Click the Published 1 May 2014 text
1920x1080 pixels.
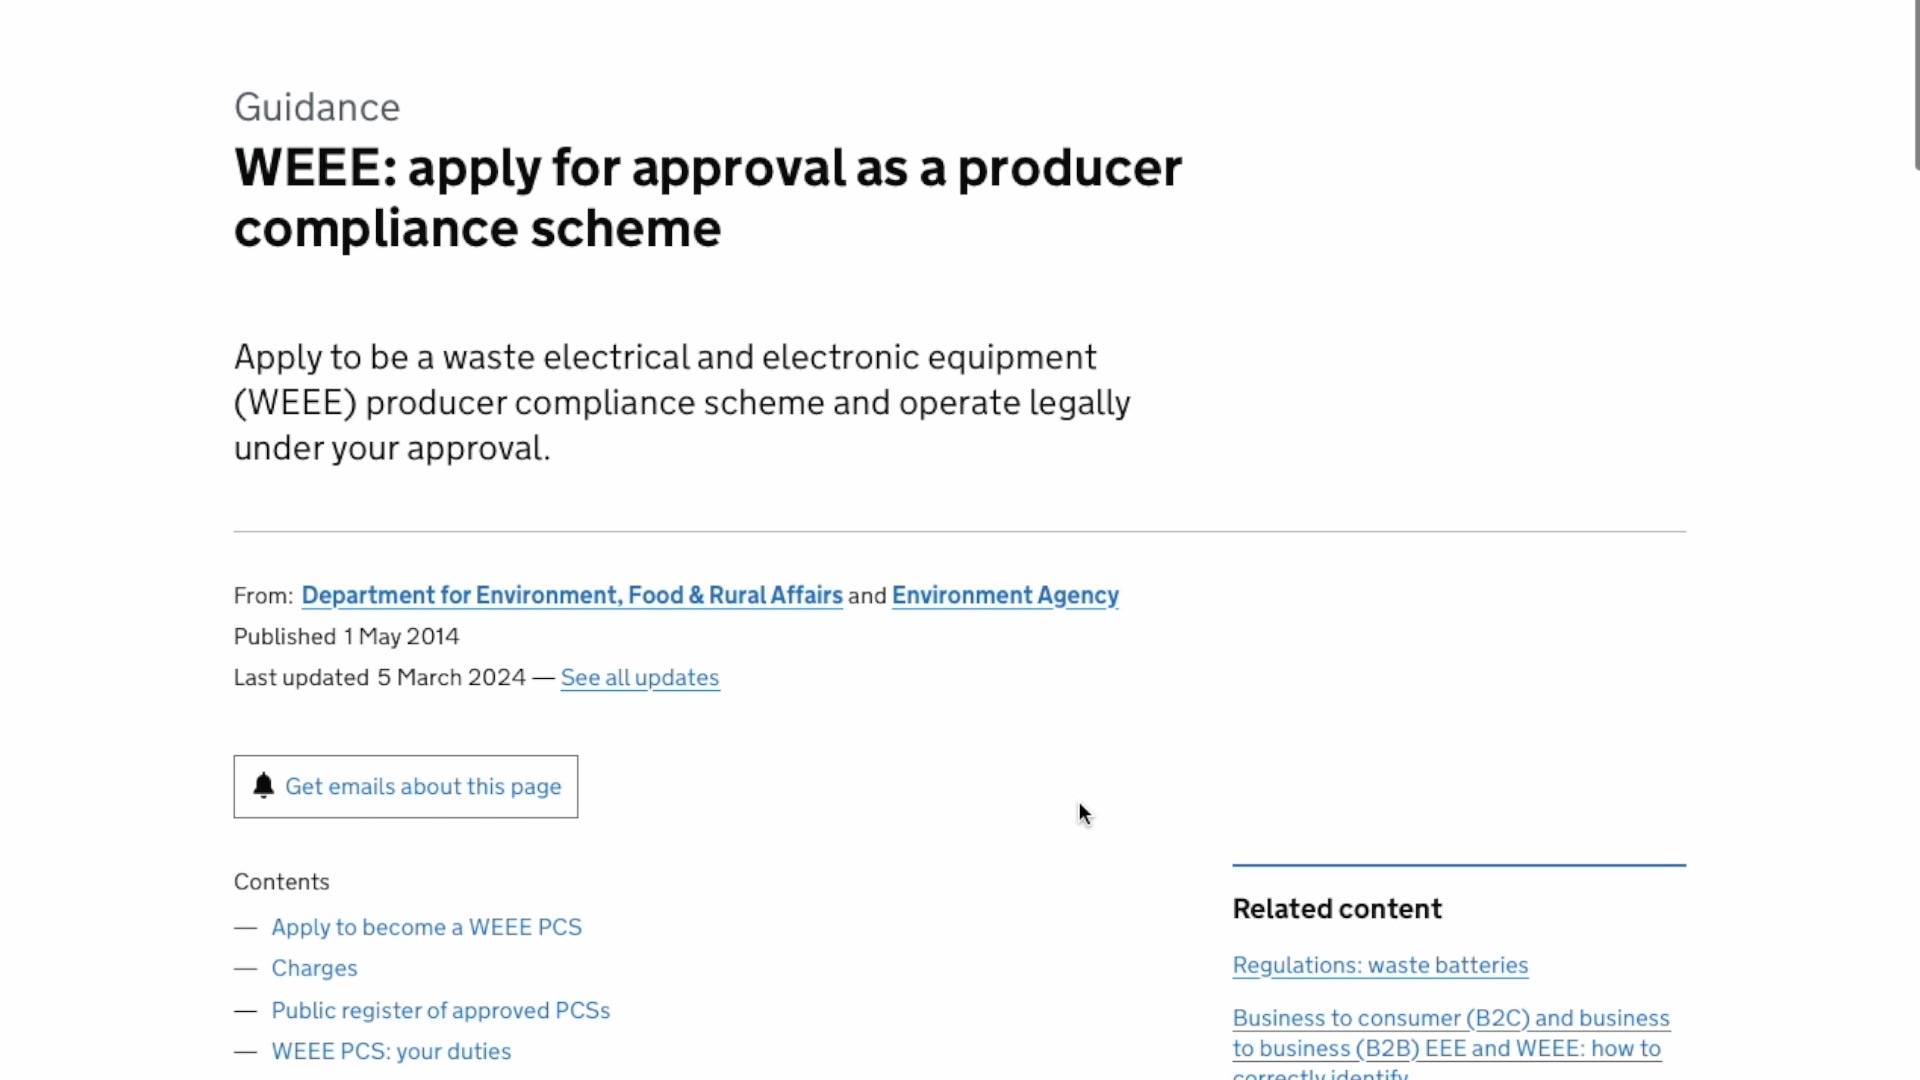[347, 637]
